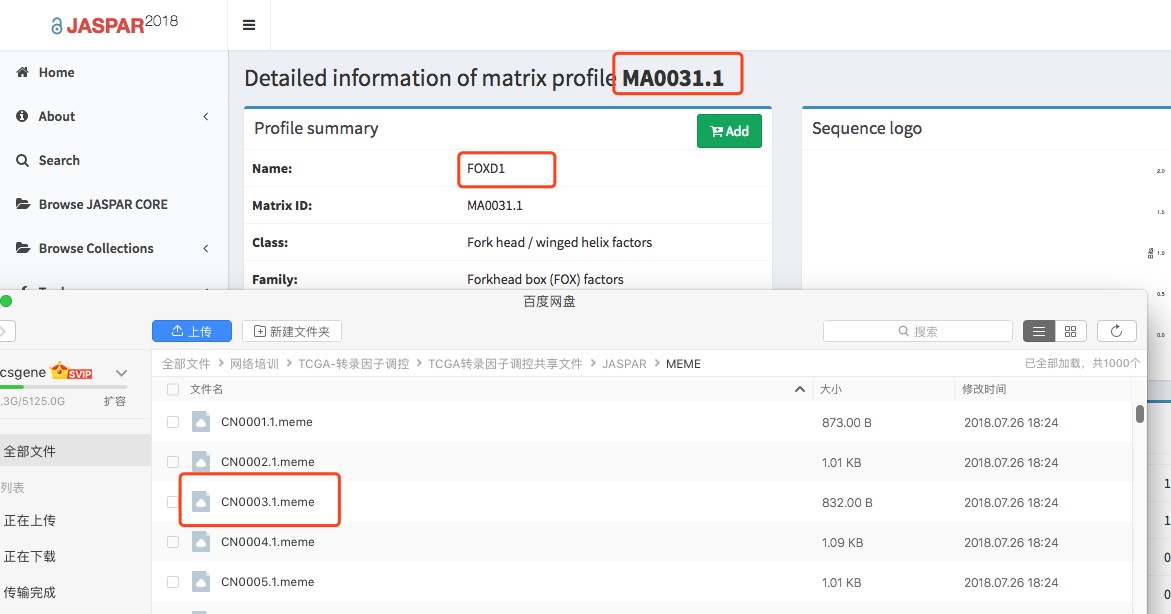Click the MEME breadcrumb
This screenshot has width=1171, height=614.
[x=683, y=364]
